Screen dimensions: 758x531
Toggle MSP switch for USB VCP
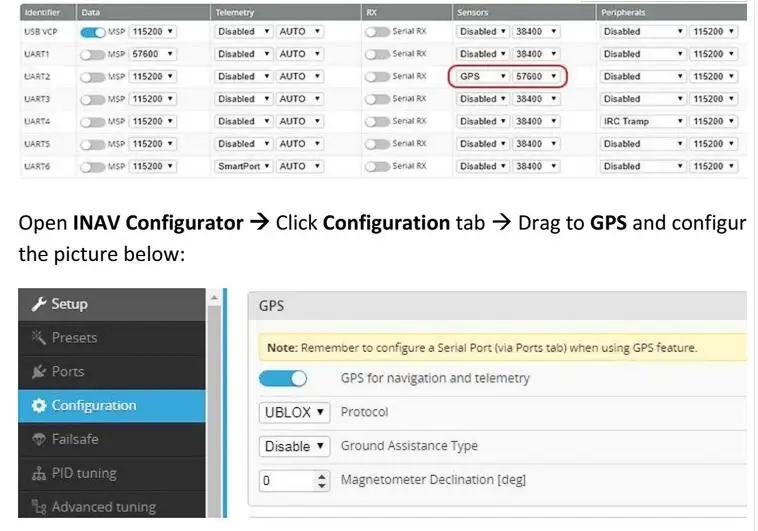pos(93,32)
